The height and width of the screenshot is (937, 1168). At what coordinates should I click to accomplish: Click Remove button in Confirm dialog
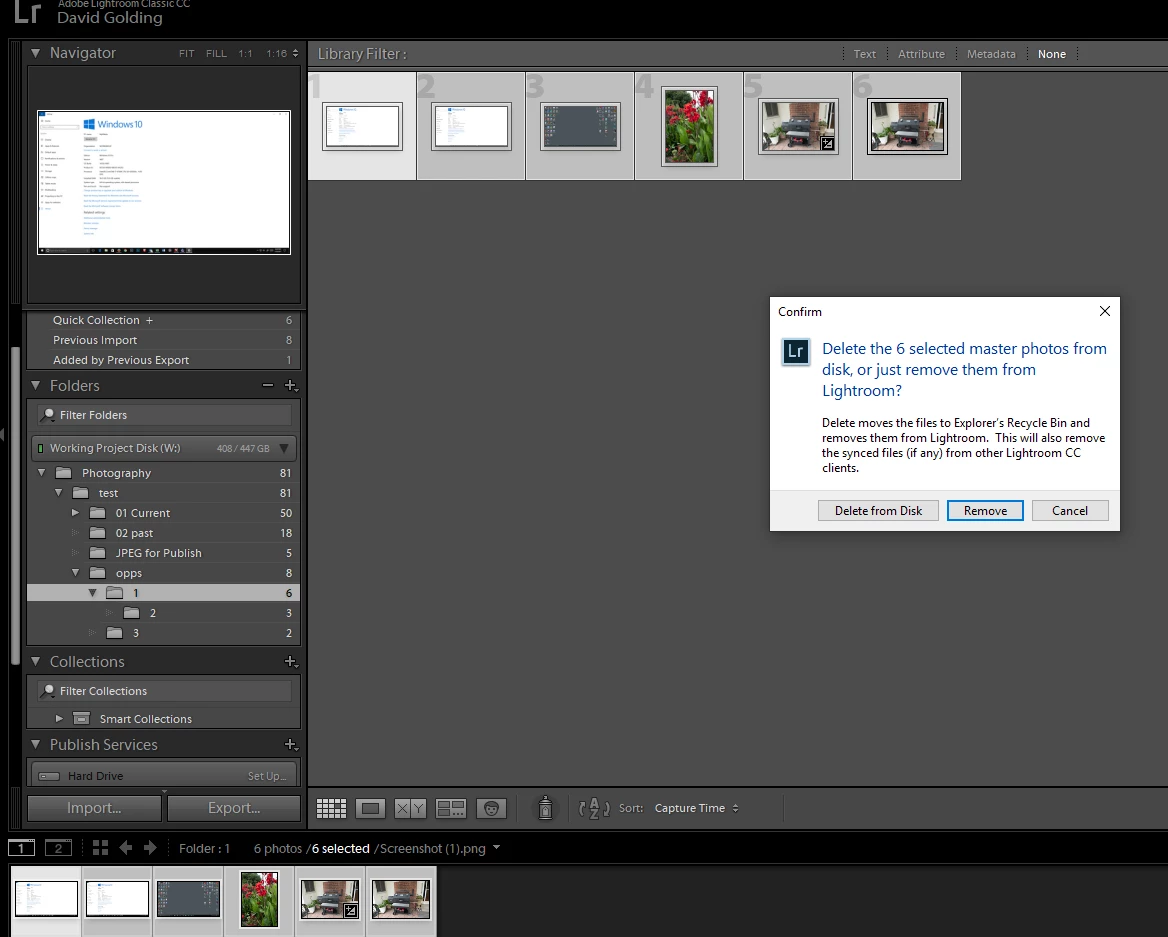[985, 510]
